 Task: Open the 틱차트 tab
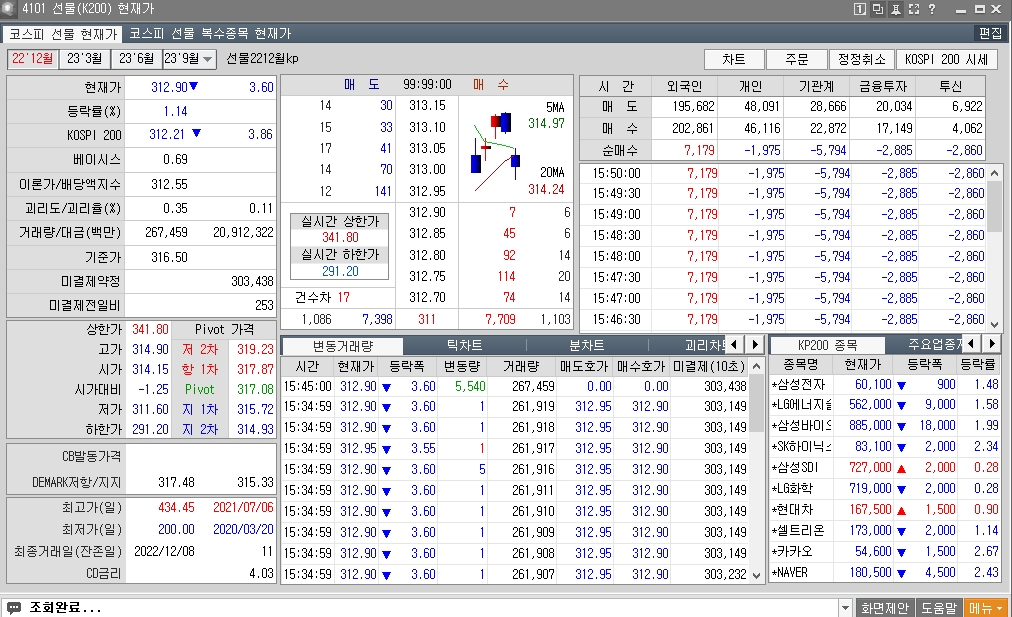[x=463, y=345]
